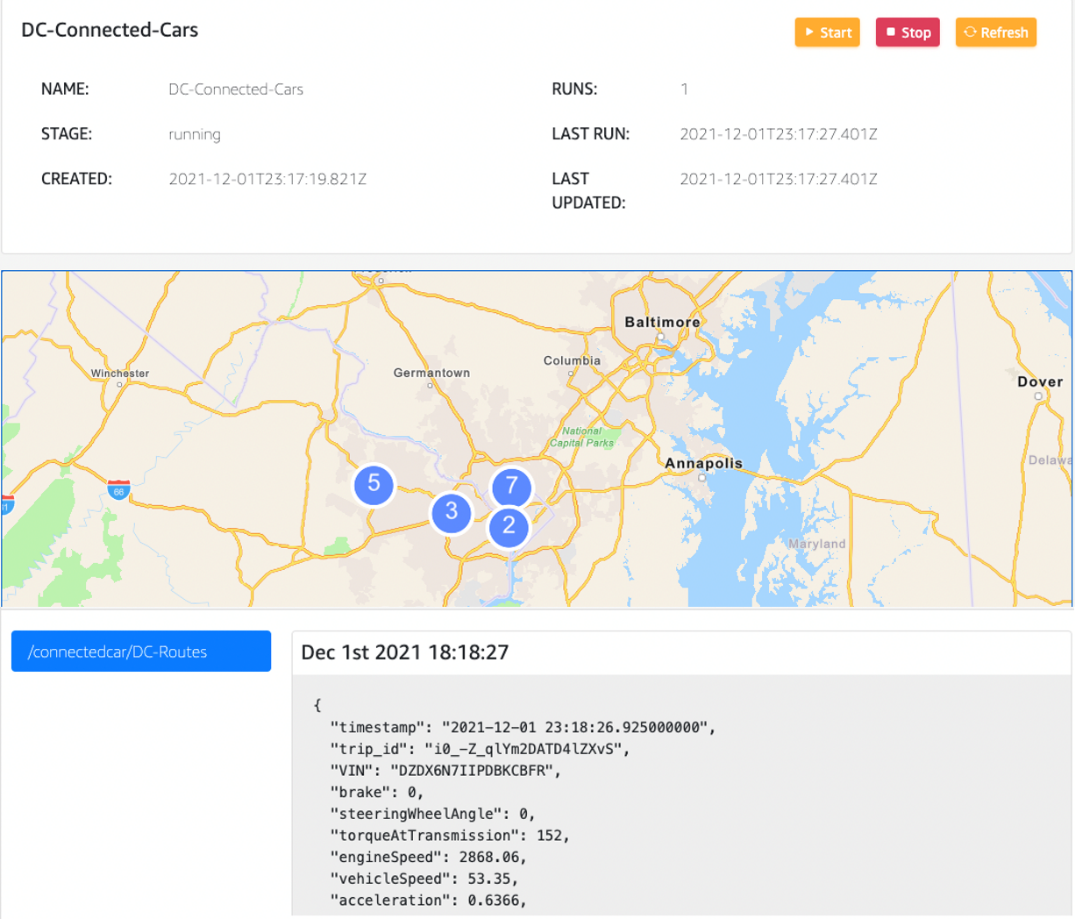Click the "timestamp" line in JSON
The image size is (1075, 919).
coord(522,727)
